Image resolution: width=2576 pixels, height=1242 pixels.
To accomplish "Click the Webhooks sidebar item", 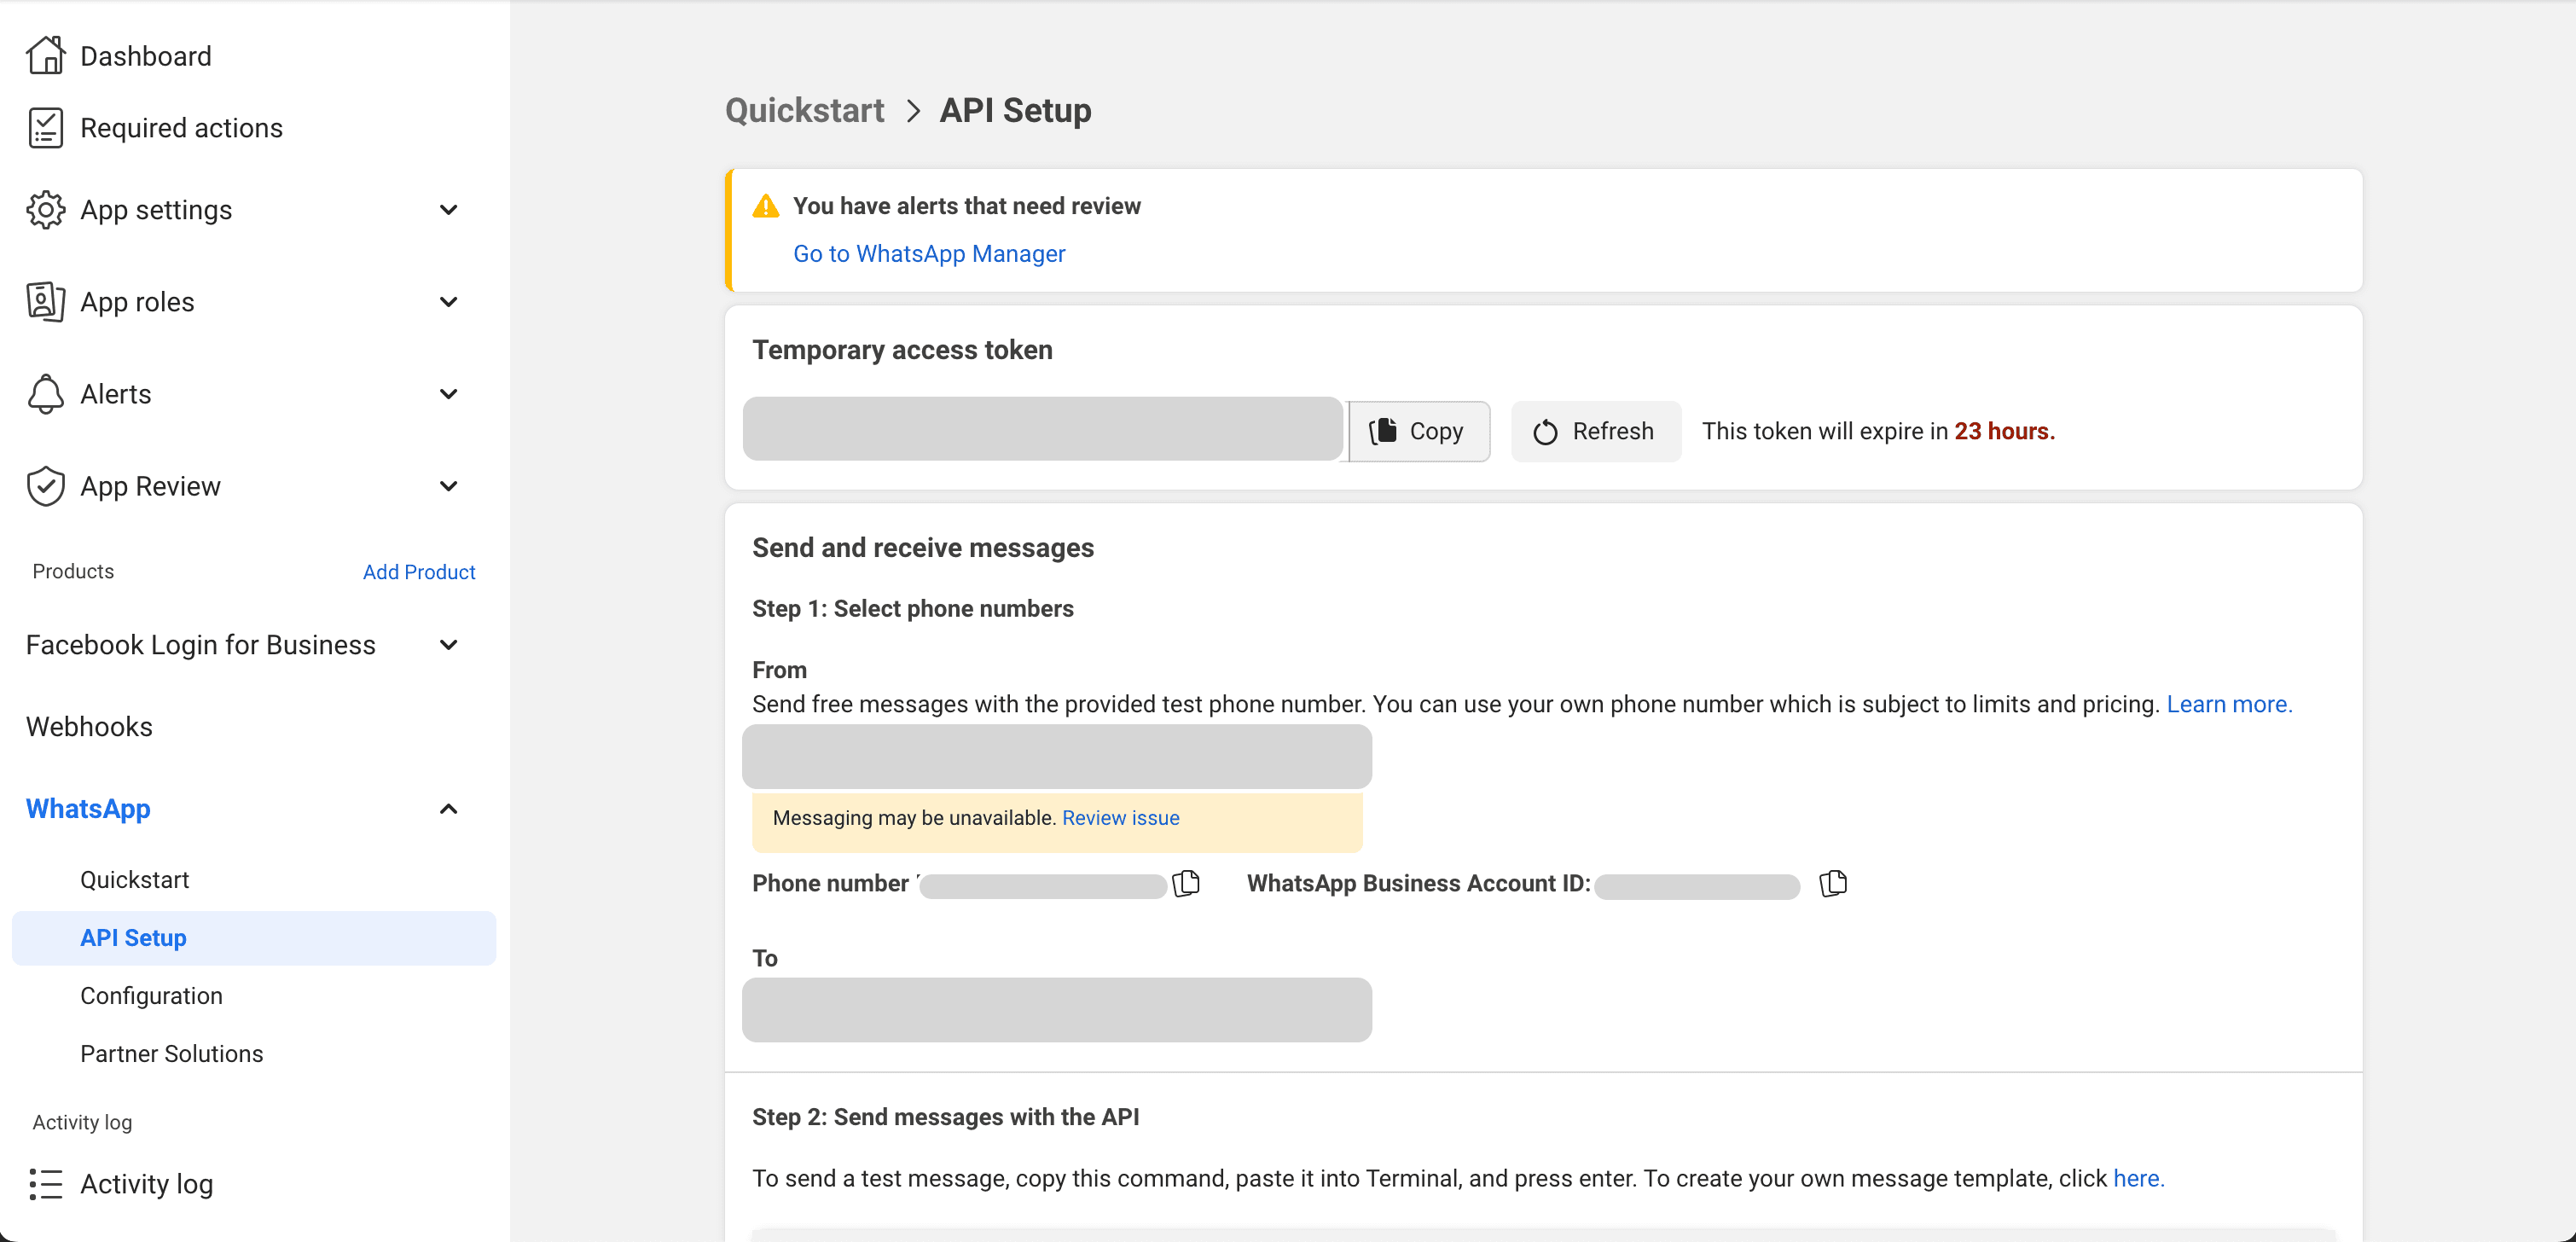I will tap(89, 724).
